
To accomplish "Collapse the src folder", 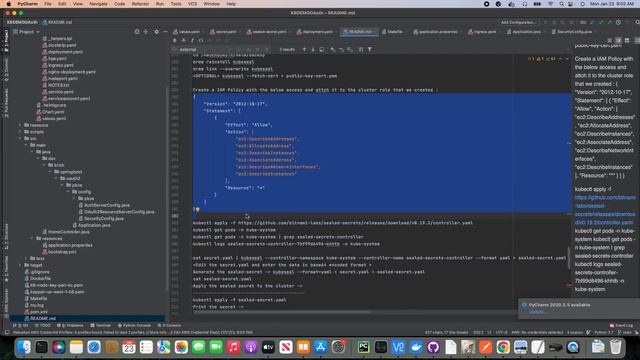I will tap(20, 138).
